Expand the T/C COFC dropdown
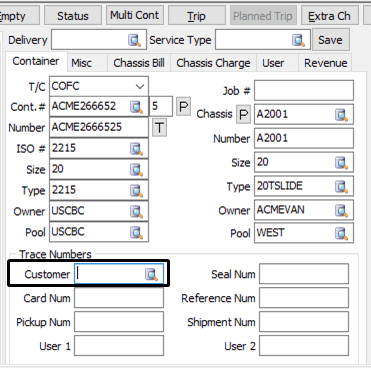Image resolution: width=371 pixels, height=370 pixels. [140, 87]
